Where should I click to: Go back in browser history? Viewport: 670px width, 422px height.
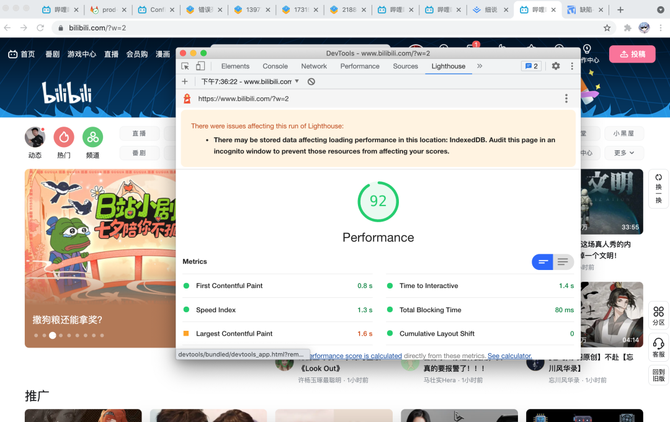pos(7,28)
